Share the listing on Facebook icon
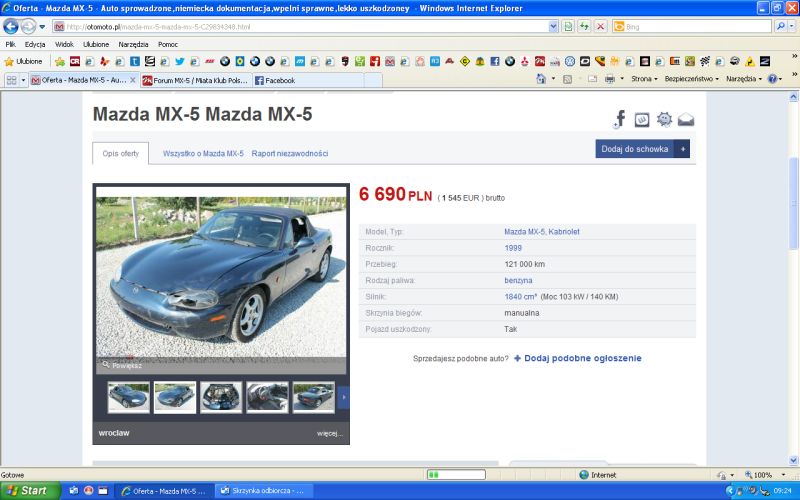The image size is (800, 500). tap(619, 119)
